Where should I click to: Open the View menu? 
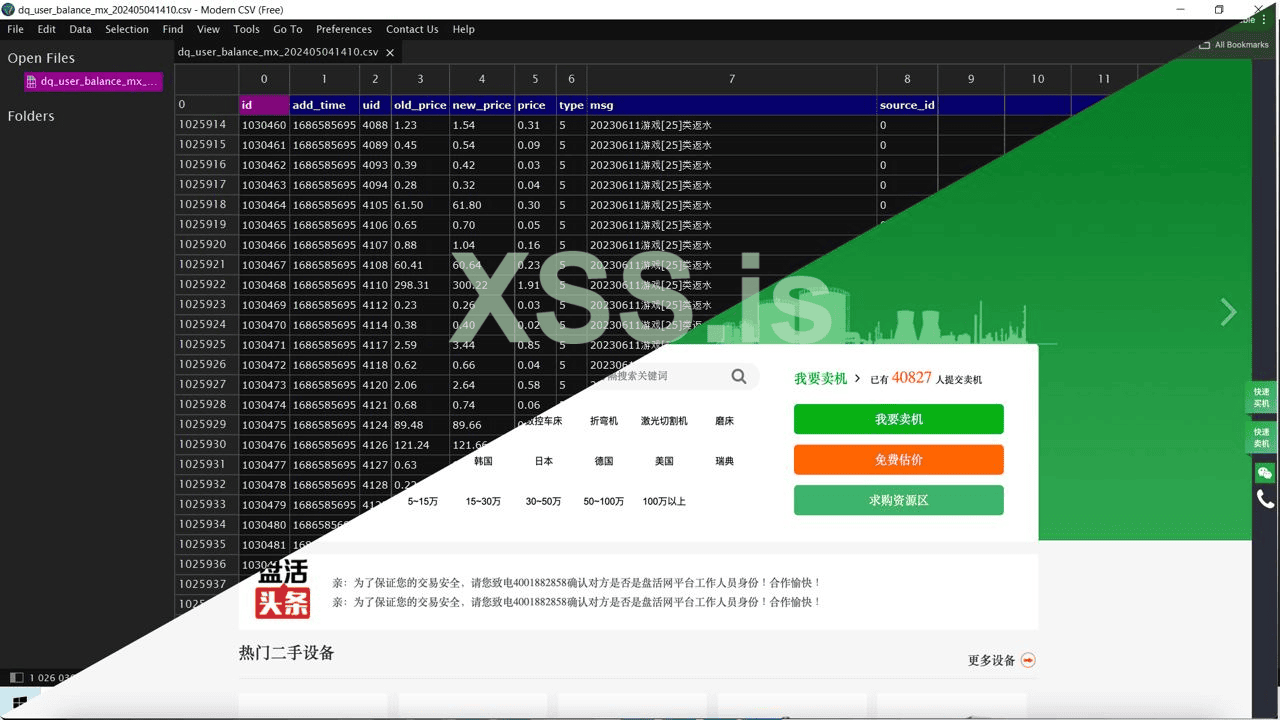pos(208,29)
